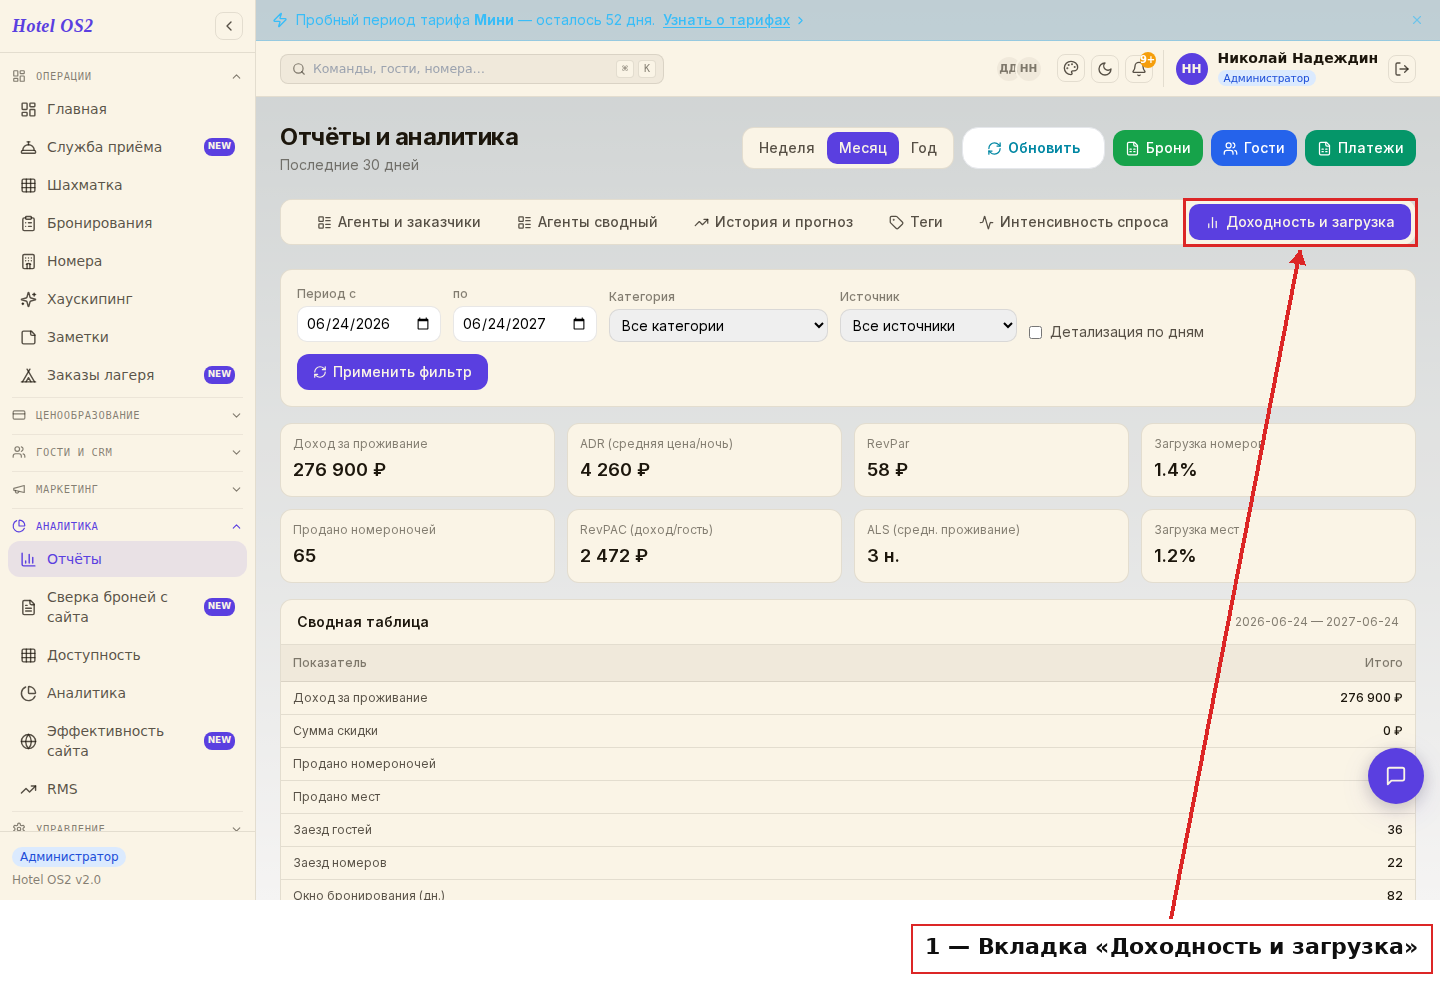
Task: Click the Администратор badge in sidebar footer
Action: click(69, 857)
